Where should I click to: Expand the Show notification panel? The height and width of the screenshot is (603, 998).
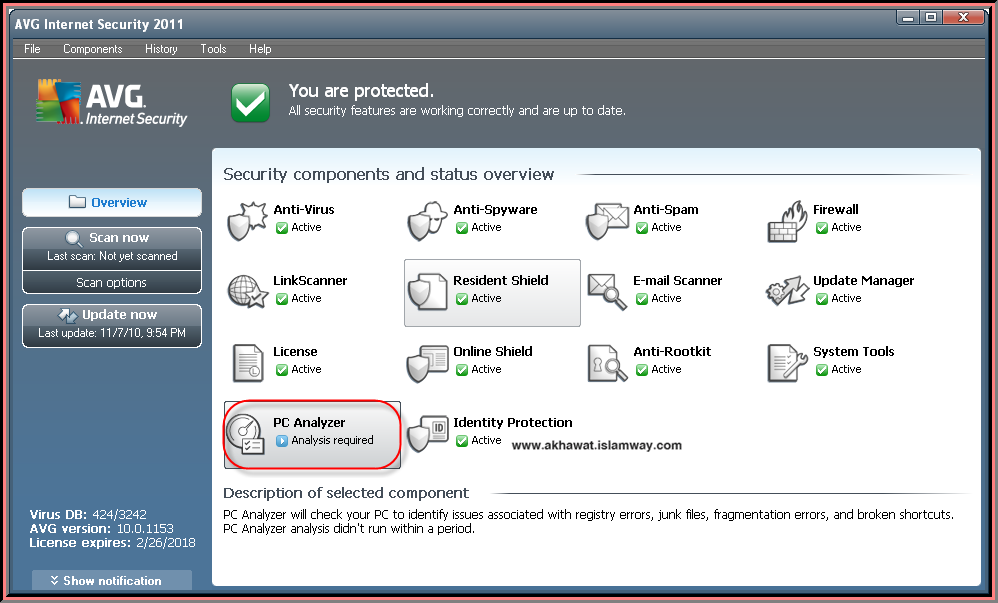tap(112, 580)
